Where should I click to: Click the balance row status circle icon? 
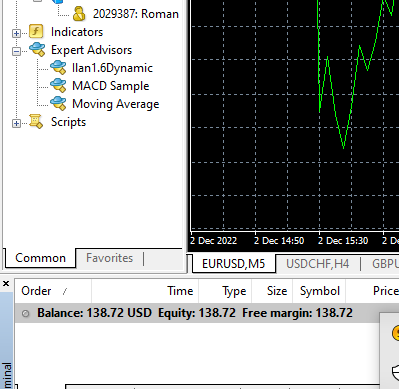point(25,313)
